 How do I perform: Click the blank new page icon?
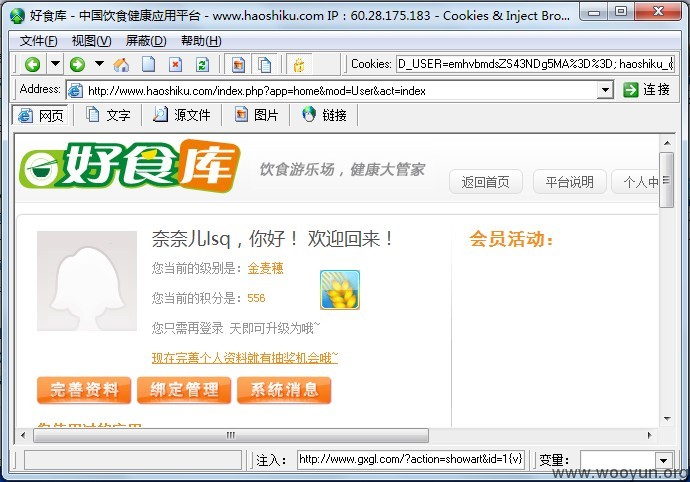(x=148, y=64)
